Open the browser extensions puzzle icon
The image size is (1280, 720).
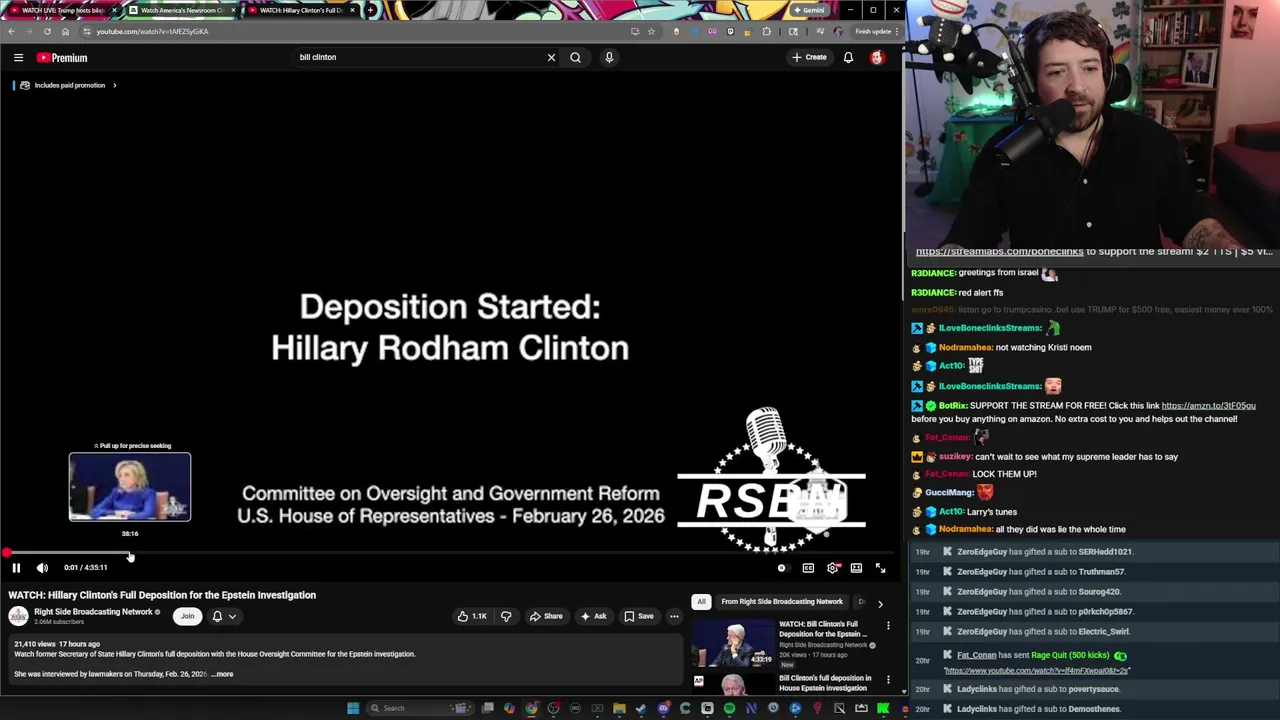(767, 31)
